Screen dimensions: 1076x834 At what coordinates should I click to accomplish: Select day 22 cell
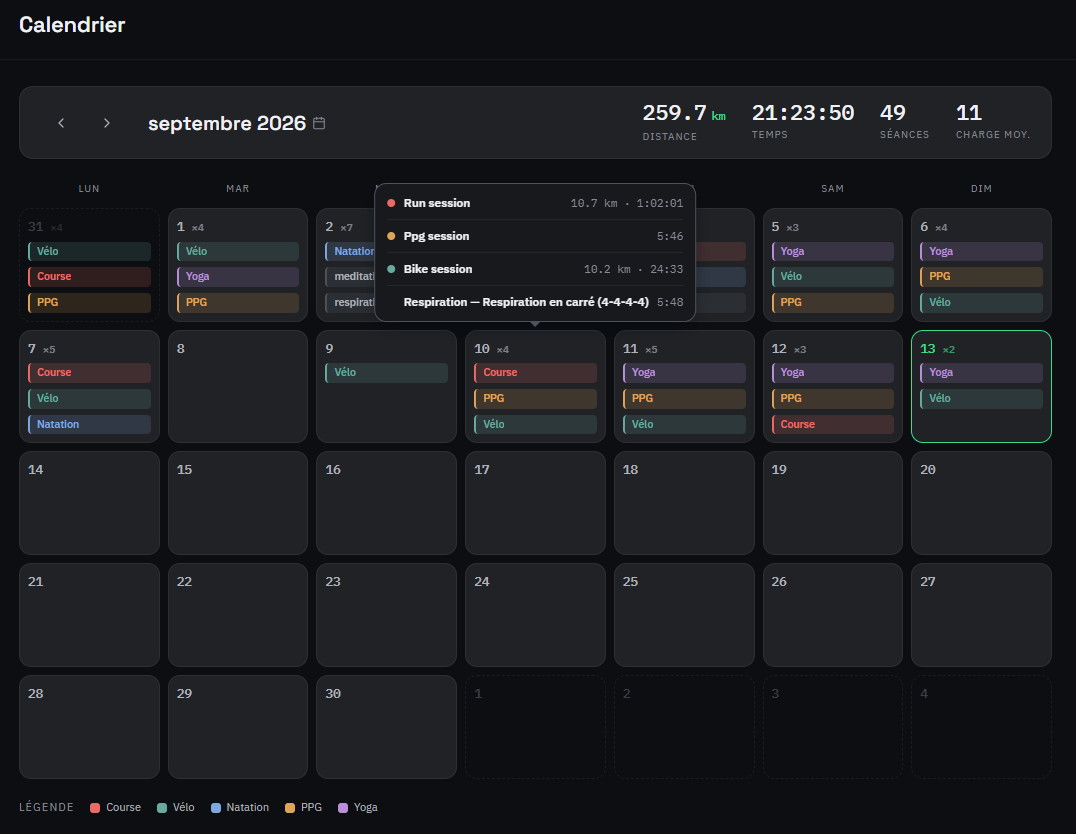click(x=237, y=615)
